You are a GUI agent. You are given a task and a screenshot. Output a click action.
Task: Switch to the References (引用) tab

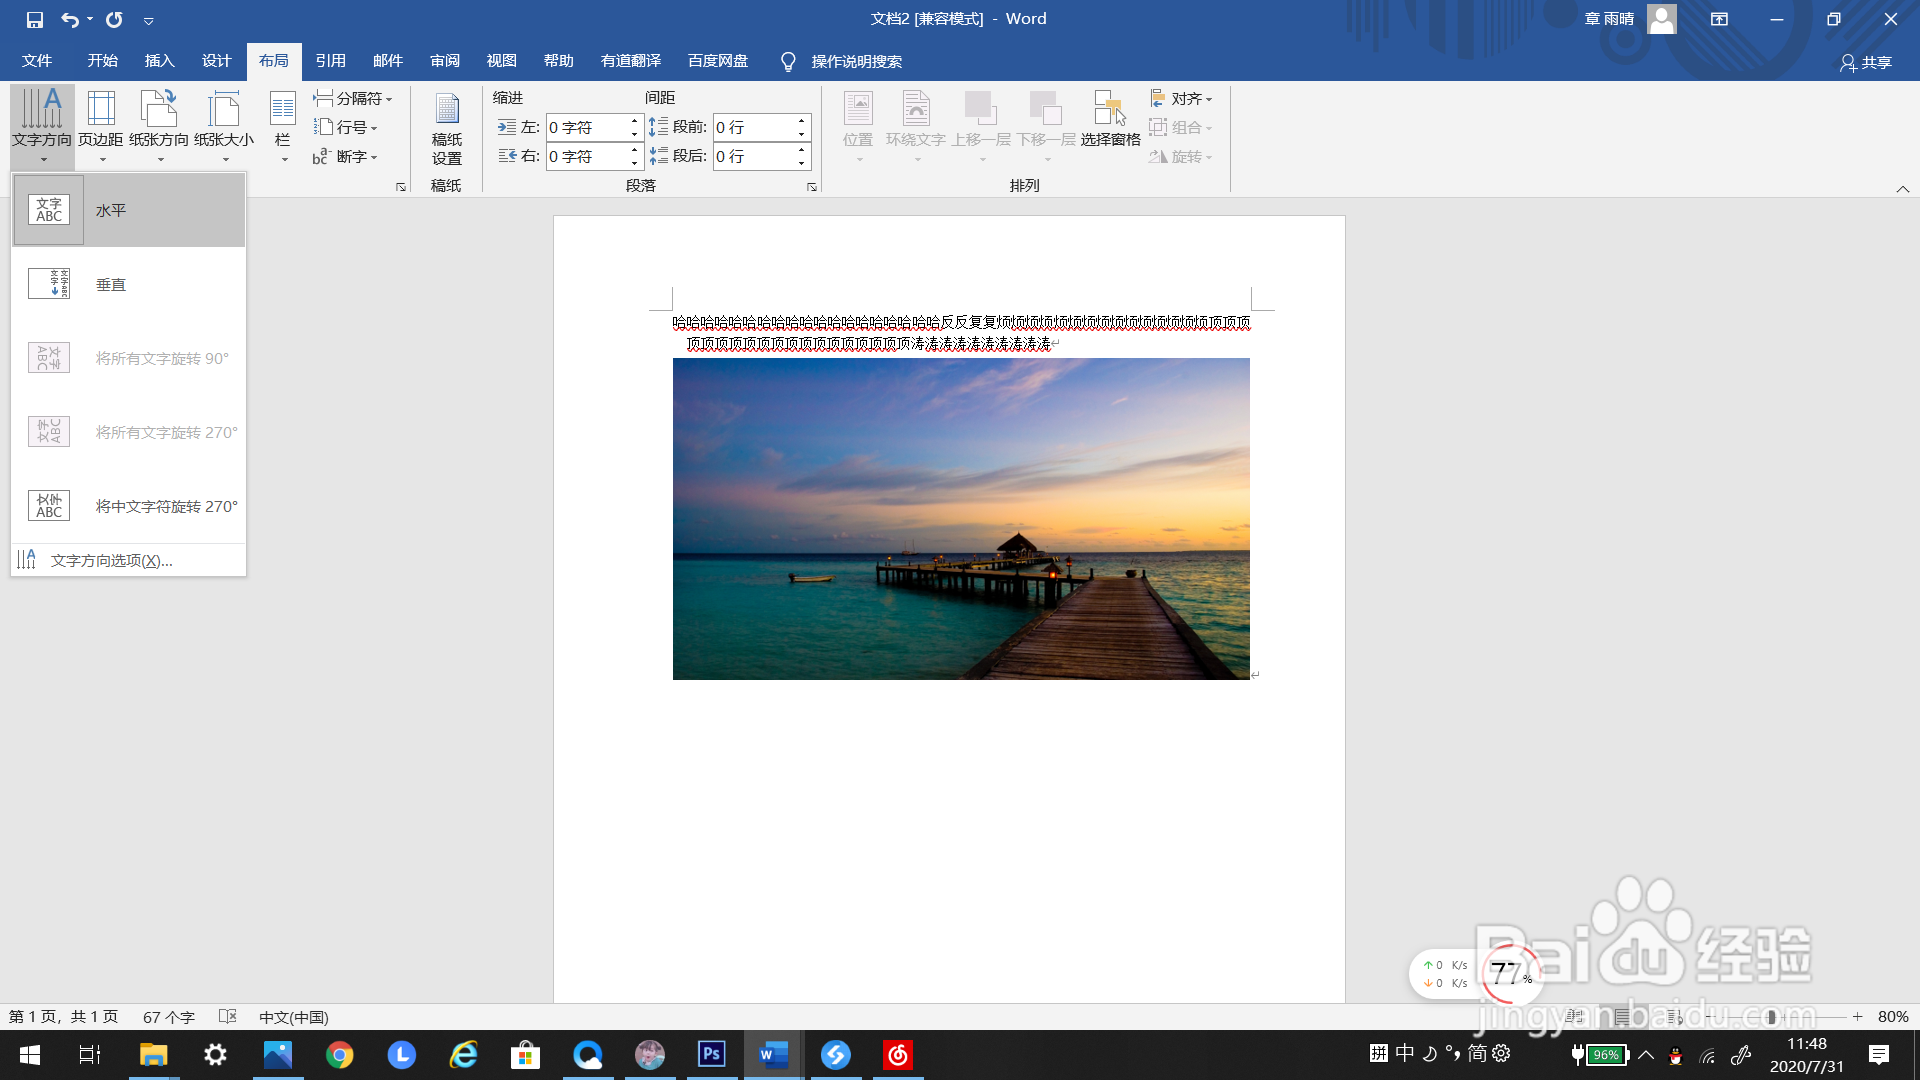tap(330, 61)
